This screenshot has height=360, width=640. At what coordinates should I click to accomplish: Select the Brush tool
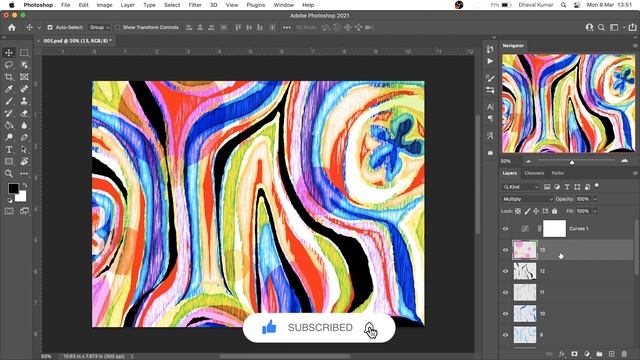coord(9,101)
